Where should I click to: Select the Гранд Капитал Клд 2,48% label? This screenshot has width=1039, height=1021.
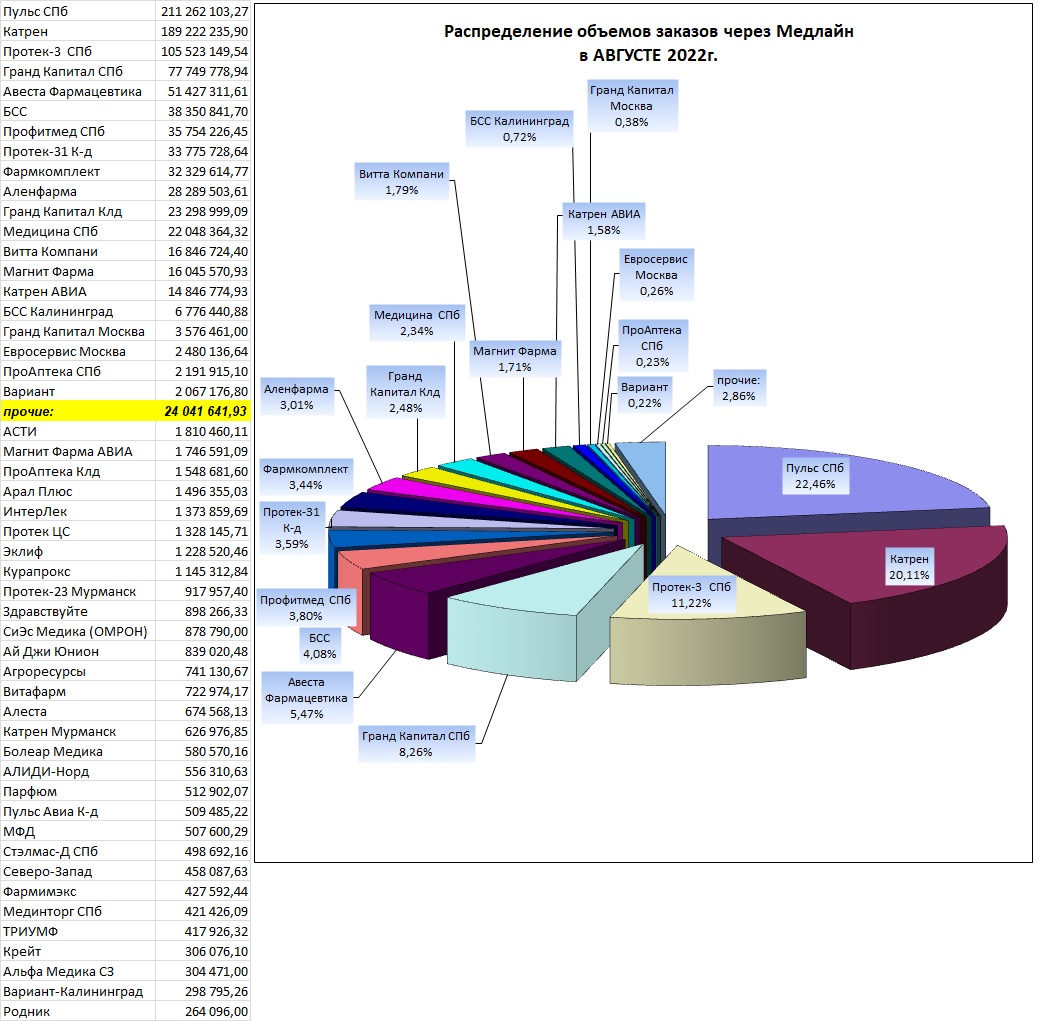pos(405,392)
